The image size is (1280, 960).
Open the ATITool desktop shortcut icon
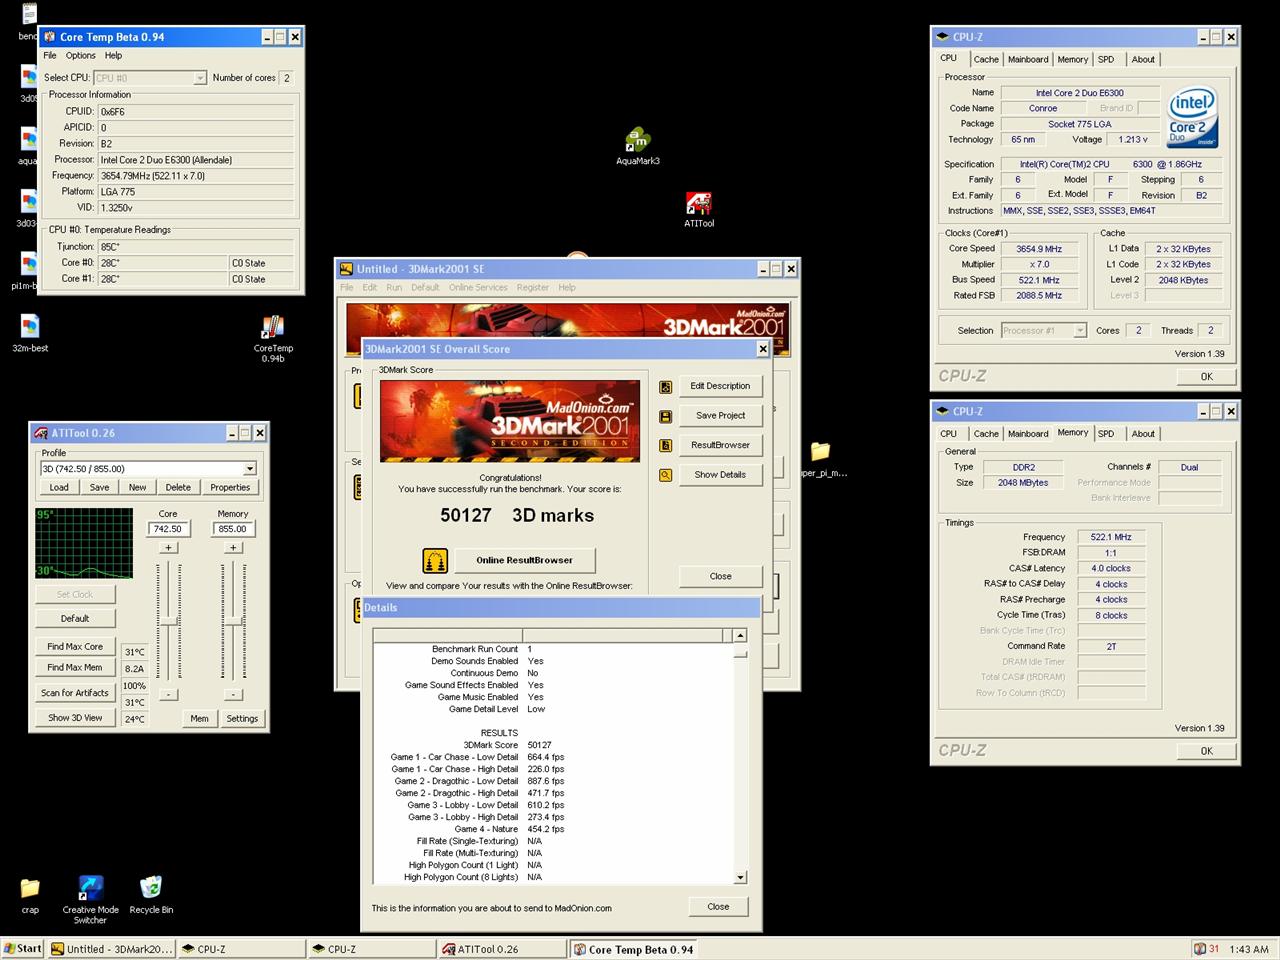699,203
